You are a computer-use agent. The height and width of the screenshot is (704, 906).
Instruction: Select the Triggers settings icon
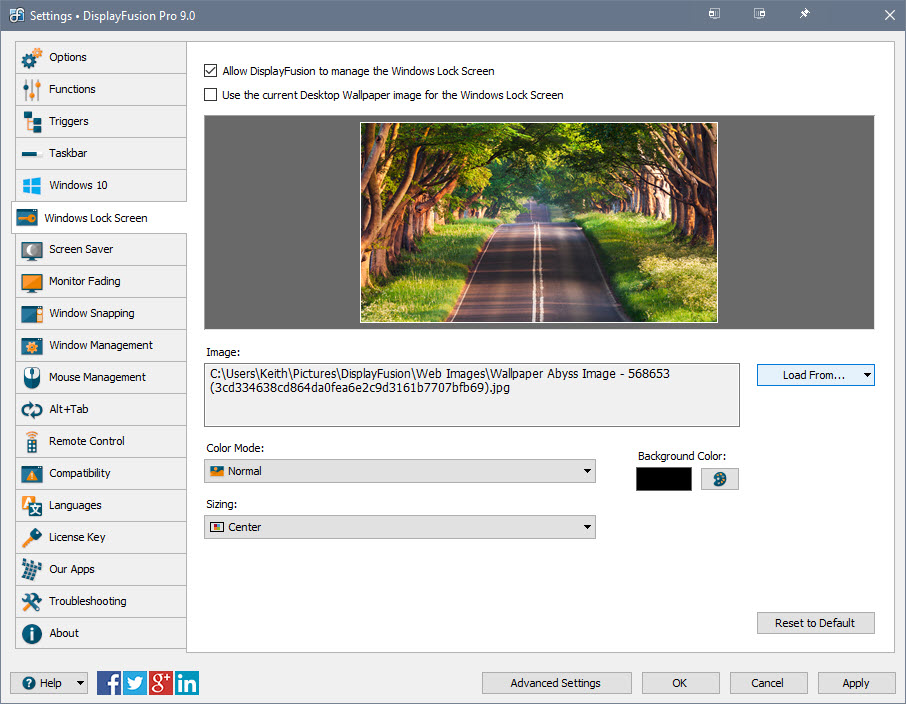(33, 121)
